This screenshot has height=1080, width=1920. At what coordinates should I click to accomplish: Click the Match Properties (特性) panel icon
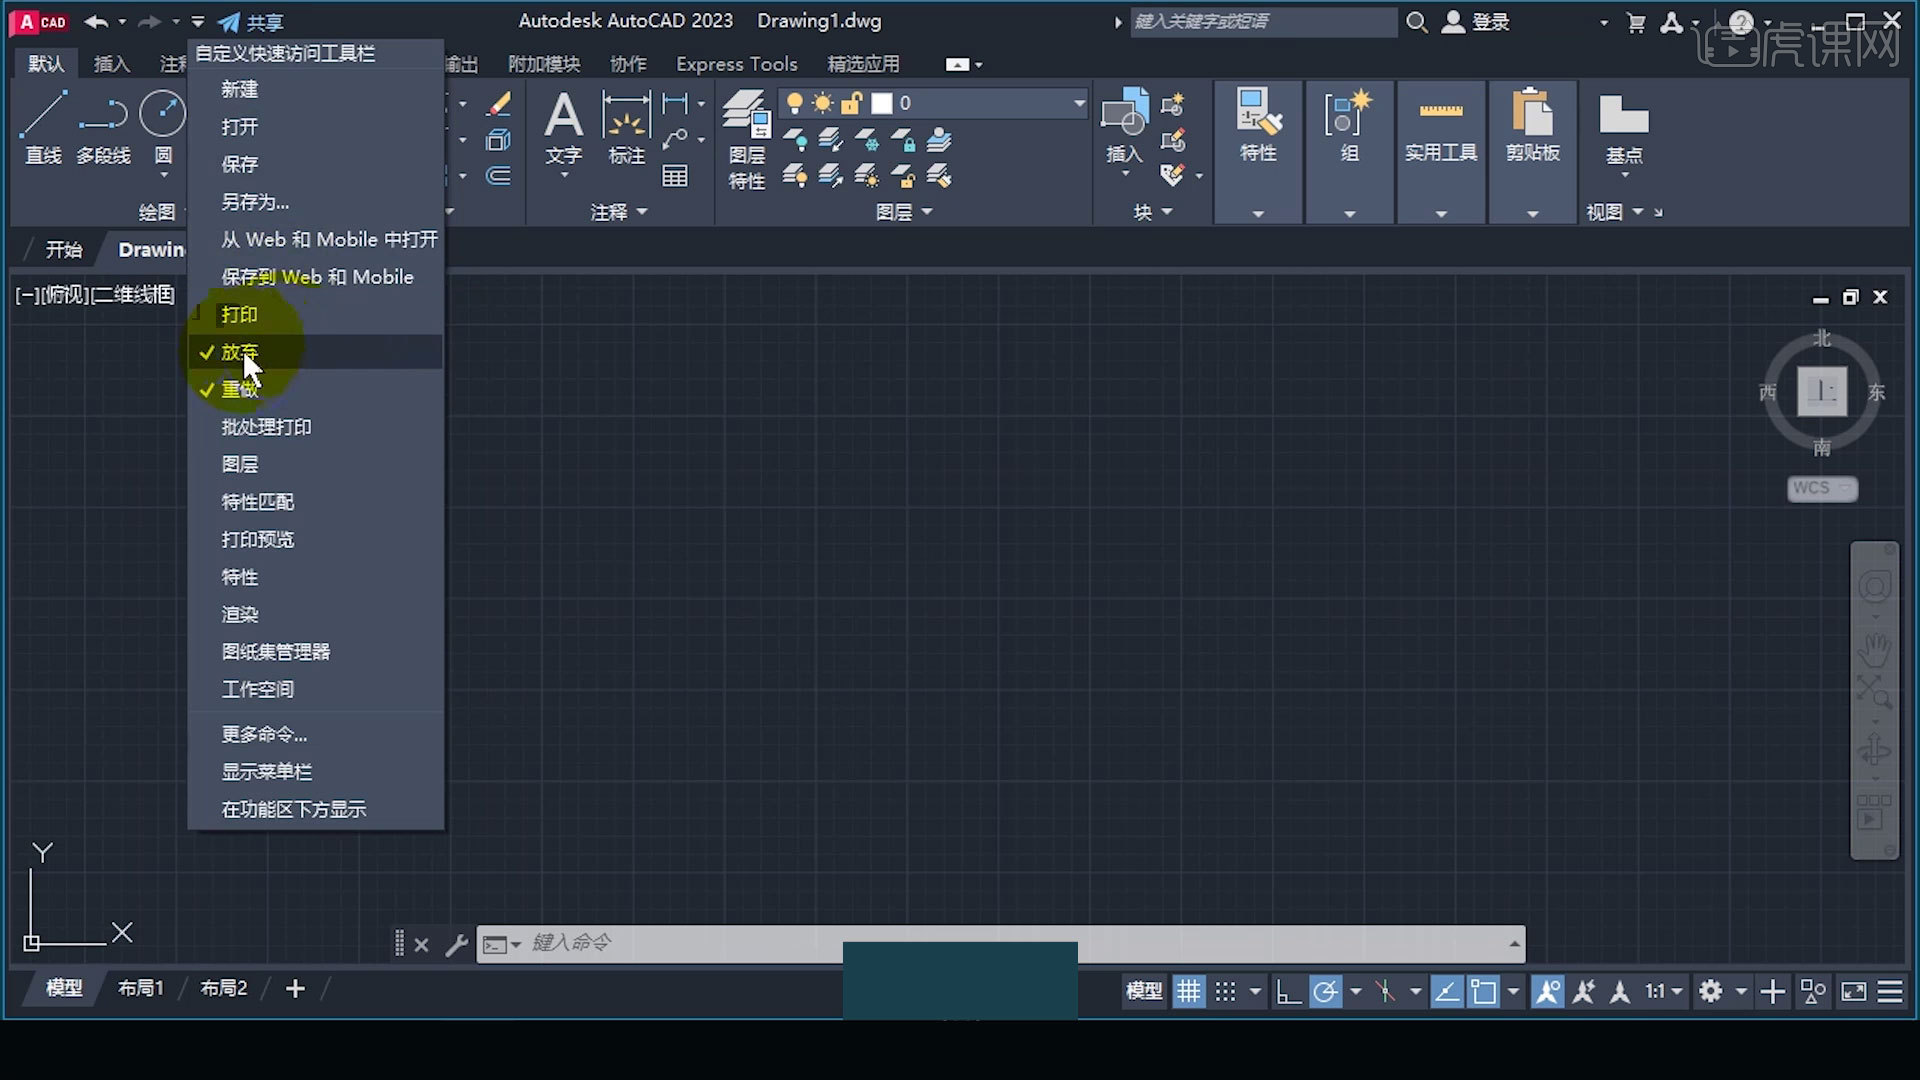pyautogui.click(x=1258, y=113)
